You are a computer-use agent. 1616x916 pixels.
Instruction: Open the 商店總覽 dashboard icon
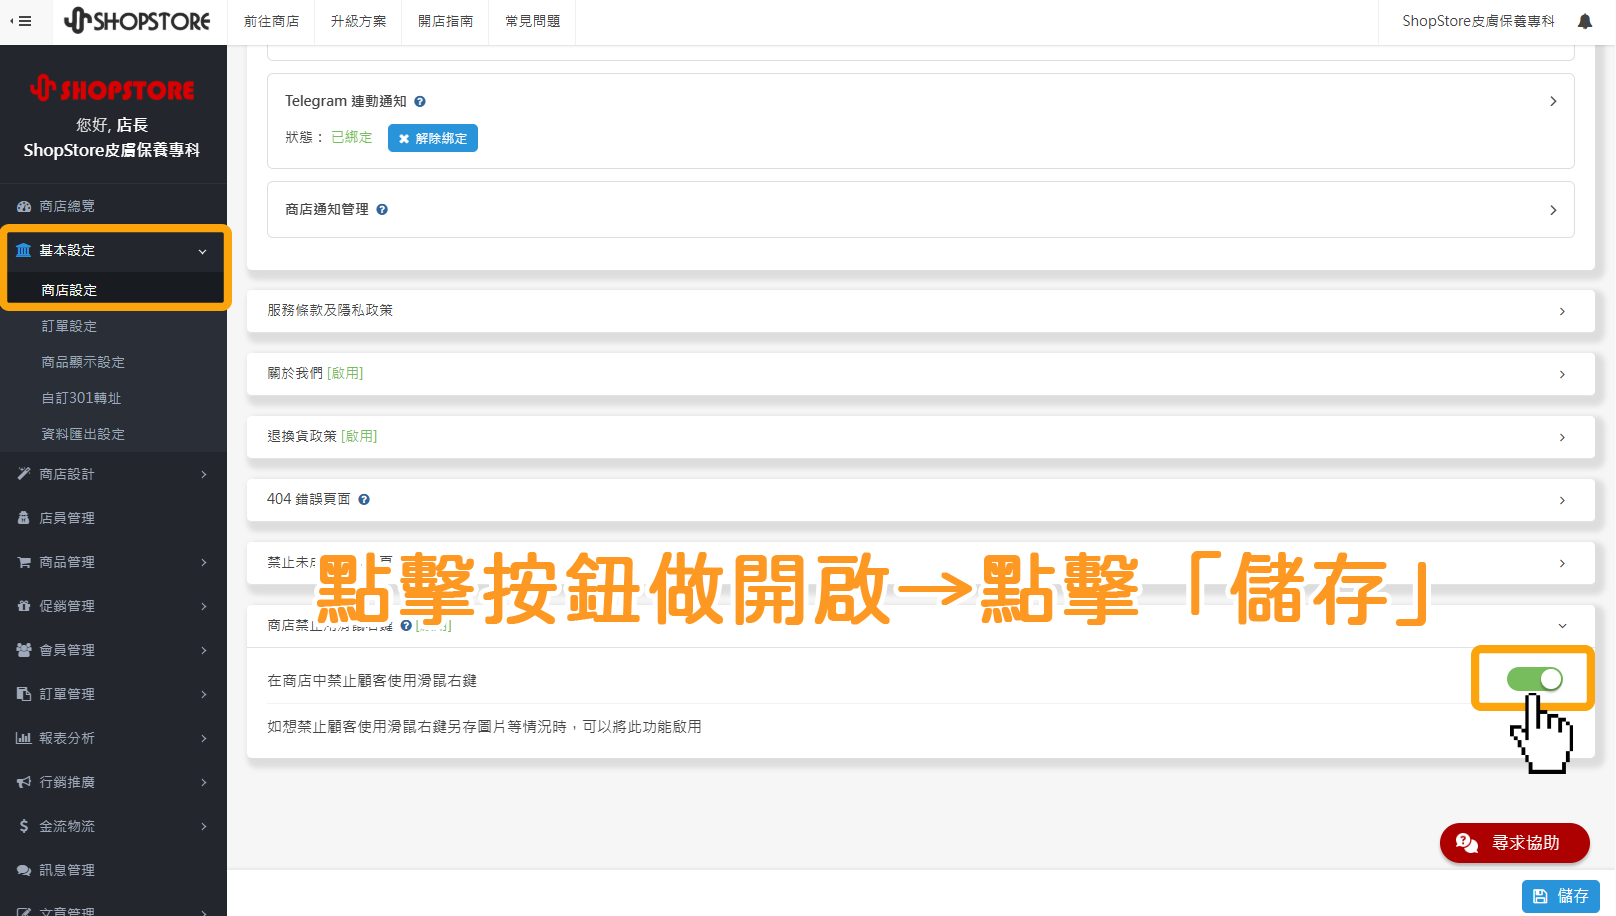click(24, 205)
